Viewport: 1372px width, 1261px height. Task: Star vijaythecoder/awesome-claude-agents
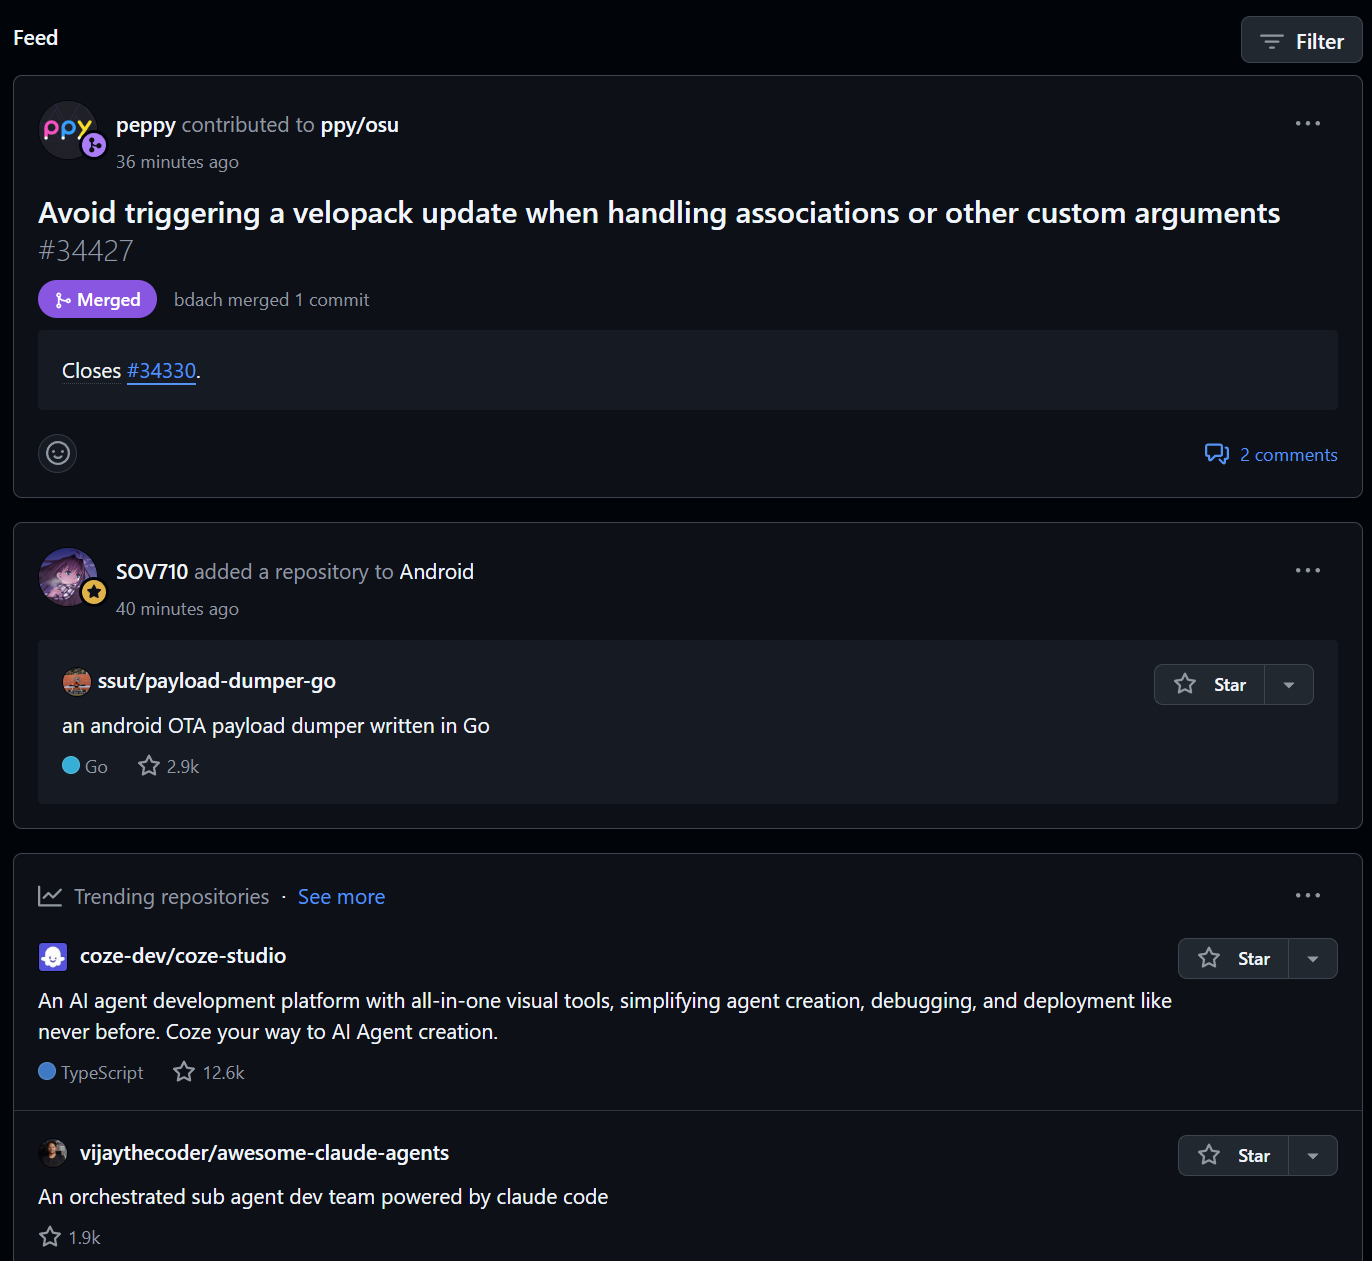pyautogui.click(x=1233, y=1155)
